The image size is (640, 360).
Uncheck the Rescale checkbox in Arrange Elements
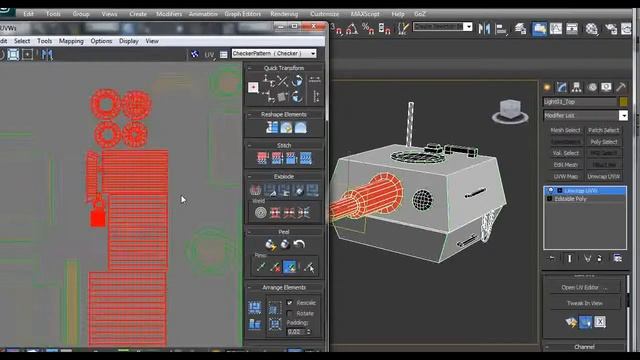point(289,302)
